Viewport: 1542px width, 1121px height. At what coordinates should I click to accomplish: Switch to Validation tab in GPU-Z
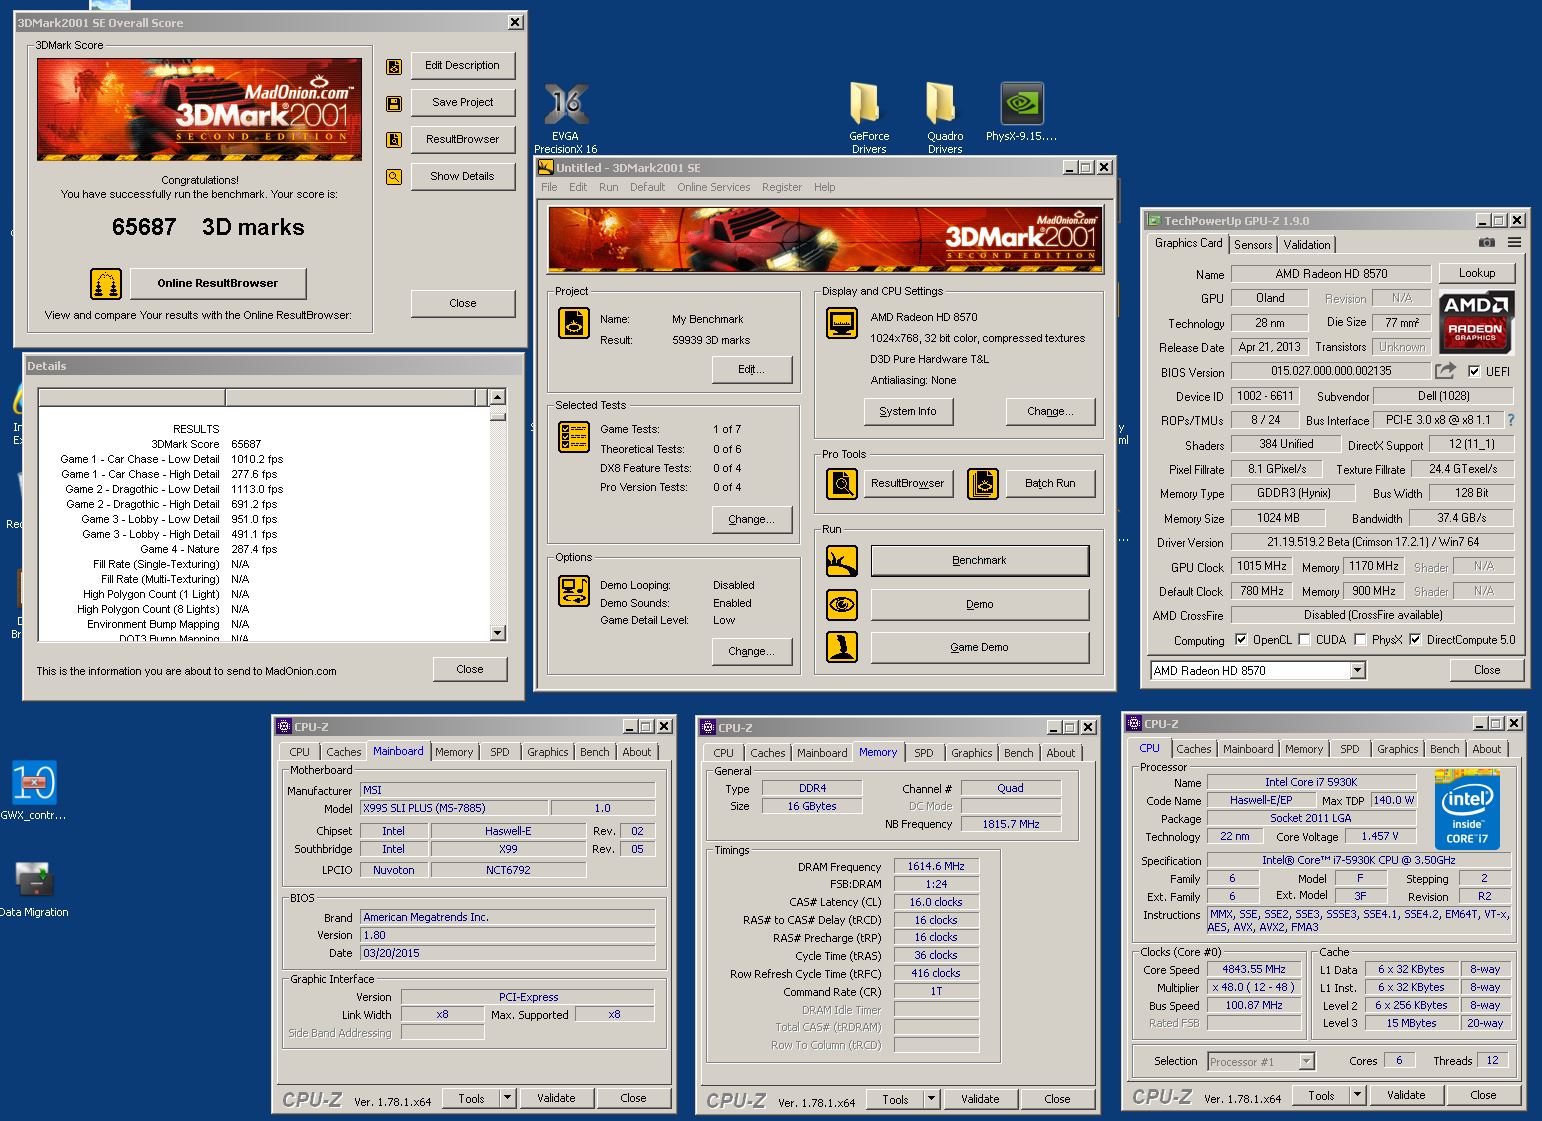[x=1307, y=245]
